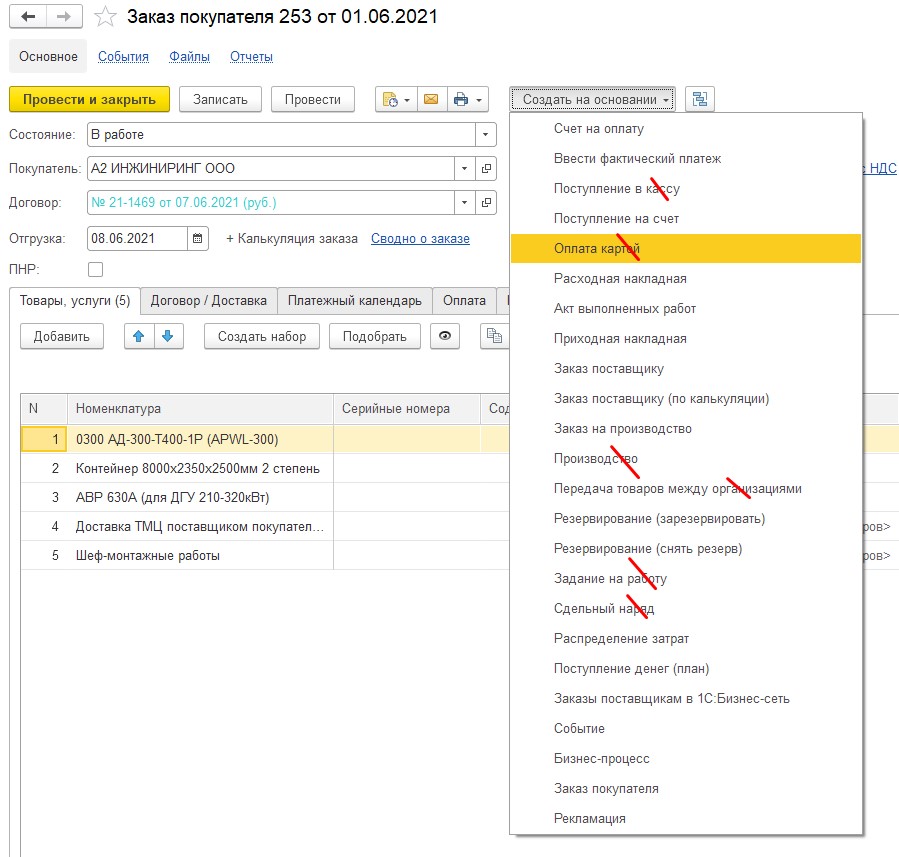Viewport: 899px width, 857px height.
Task: Move the row up with the blue up arrow
Action: click(x=139, y=336)
